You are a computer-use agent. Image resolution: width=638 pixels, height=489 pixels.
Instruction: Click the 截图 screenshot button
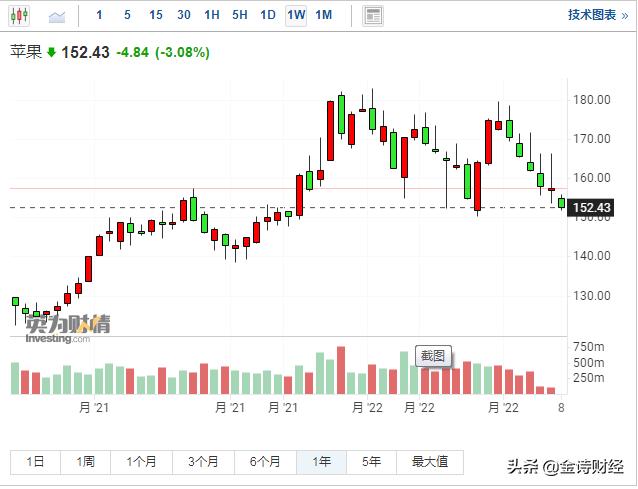coord(433,355)
